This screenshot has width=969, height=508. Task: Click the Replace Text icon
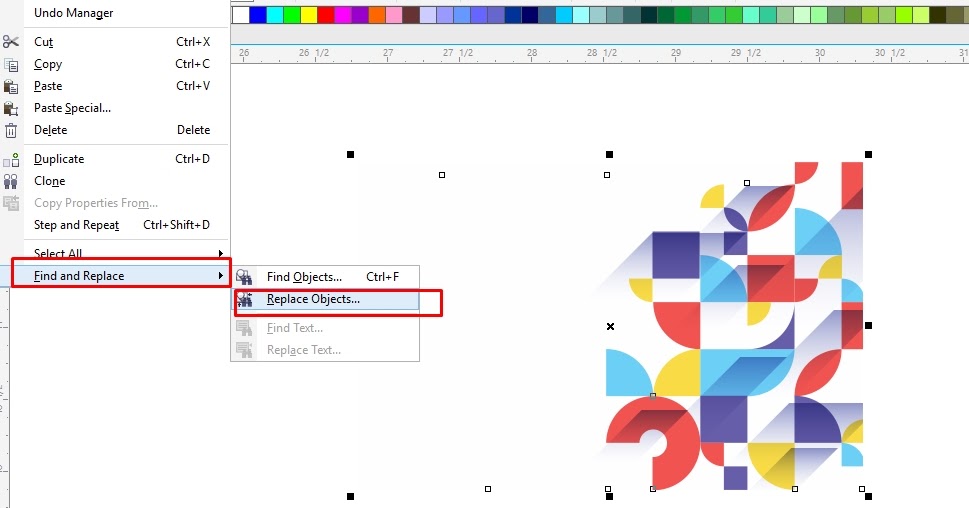[244, 350]
